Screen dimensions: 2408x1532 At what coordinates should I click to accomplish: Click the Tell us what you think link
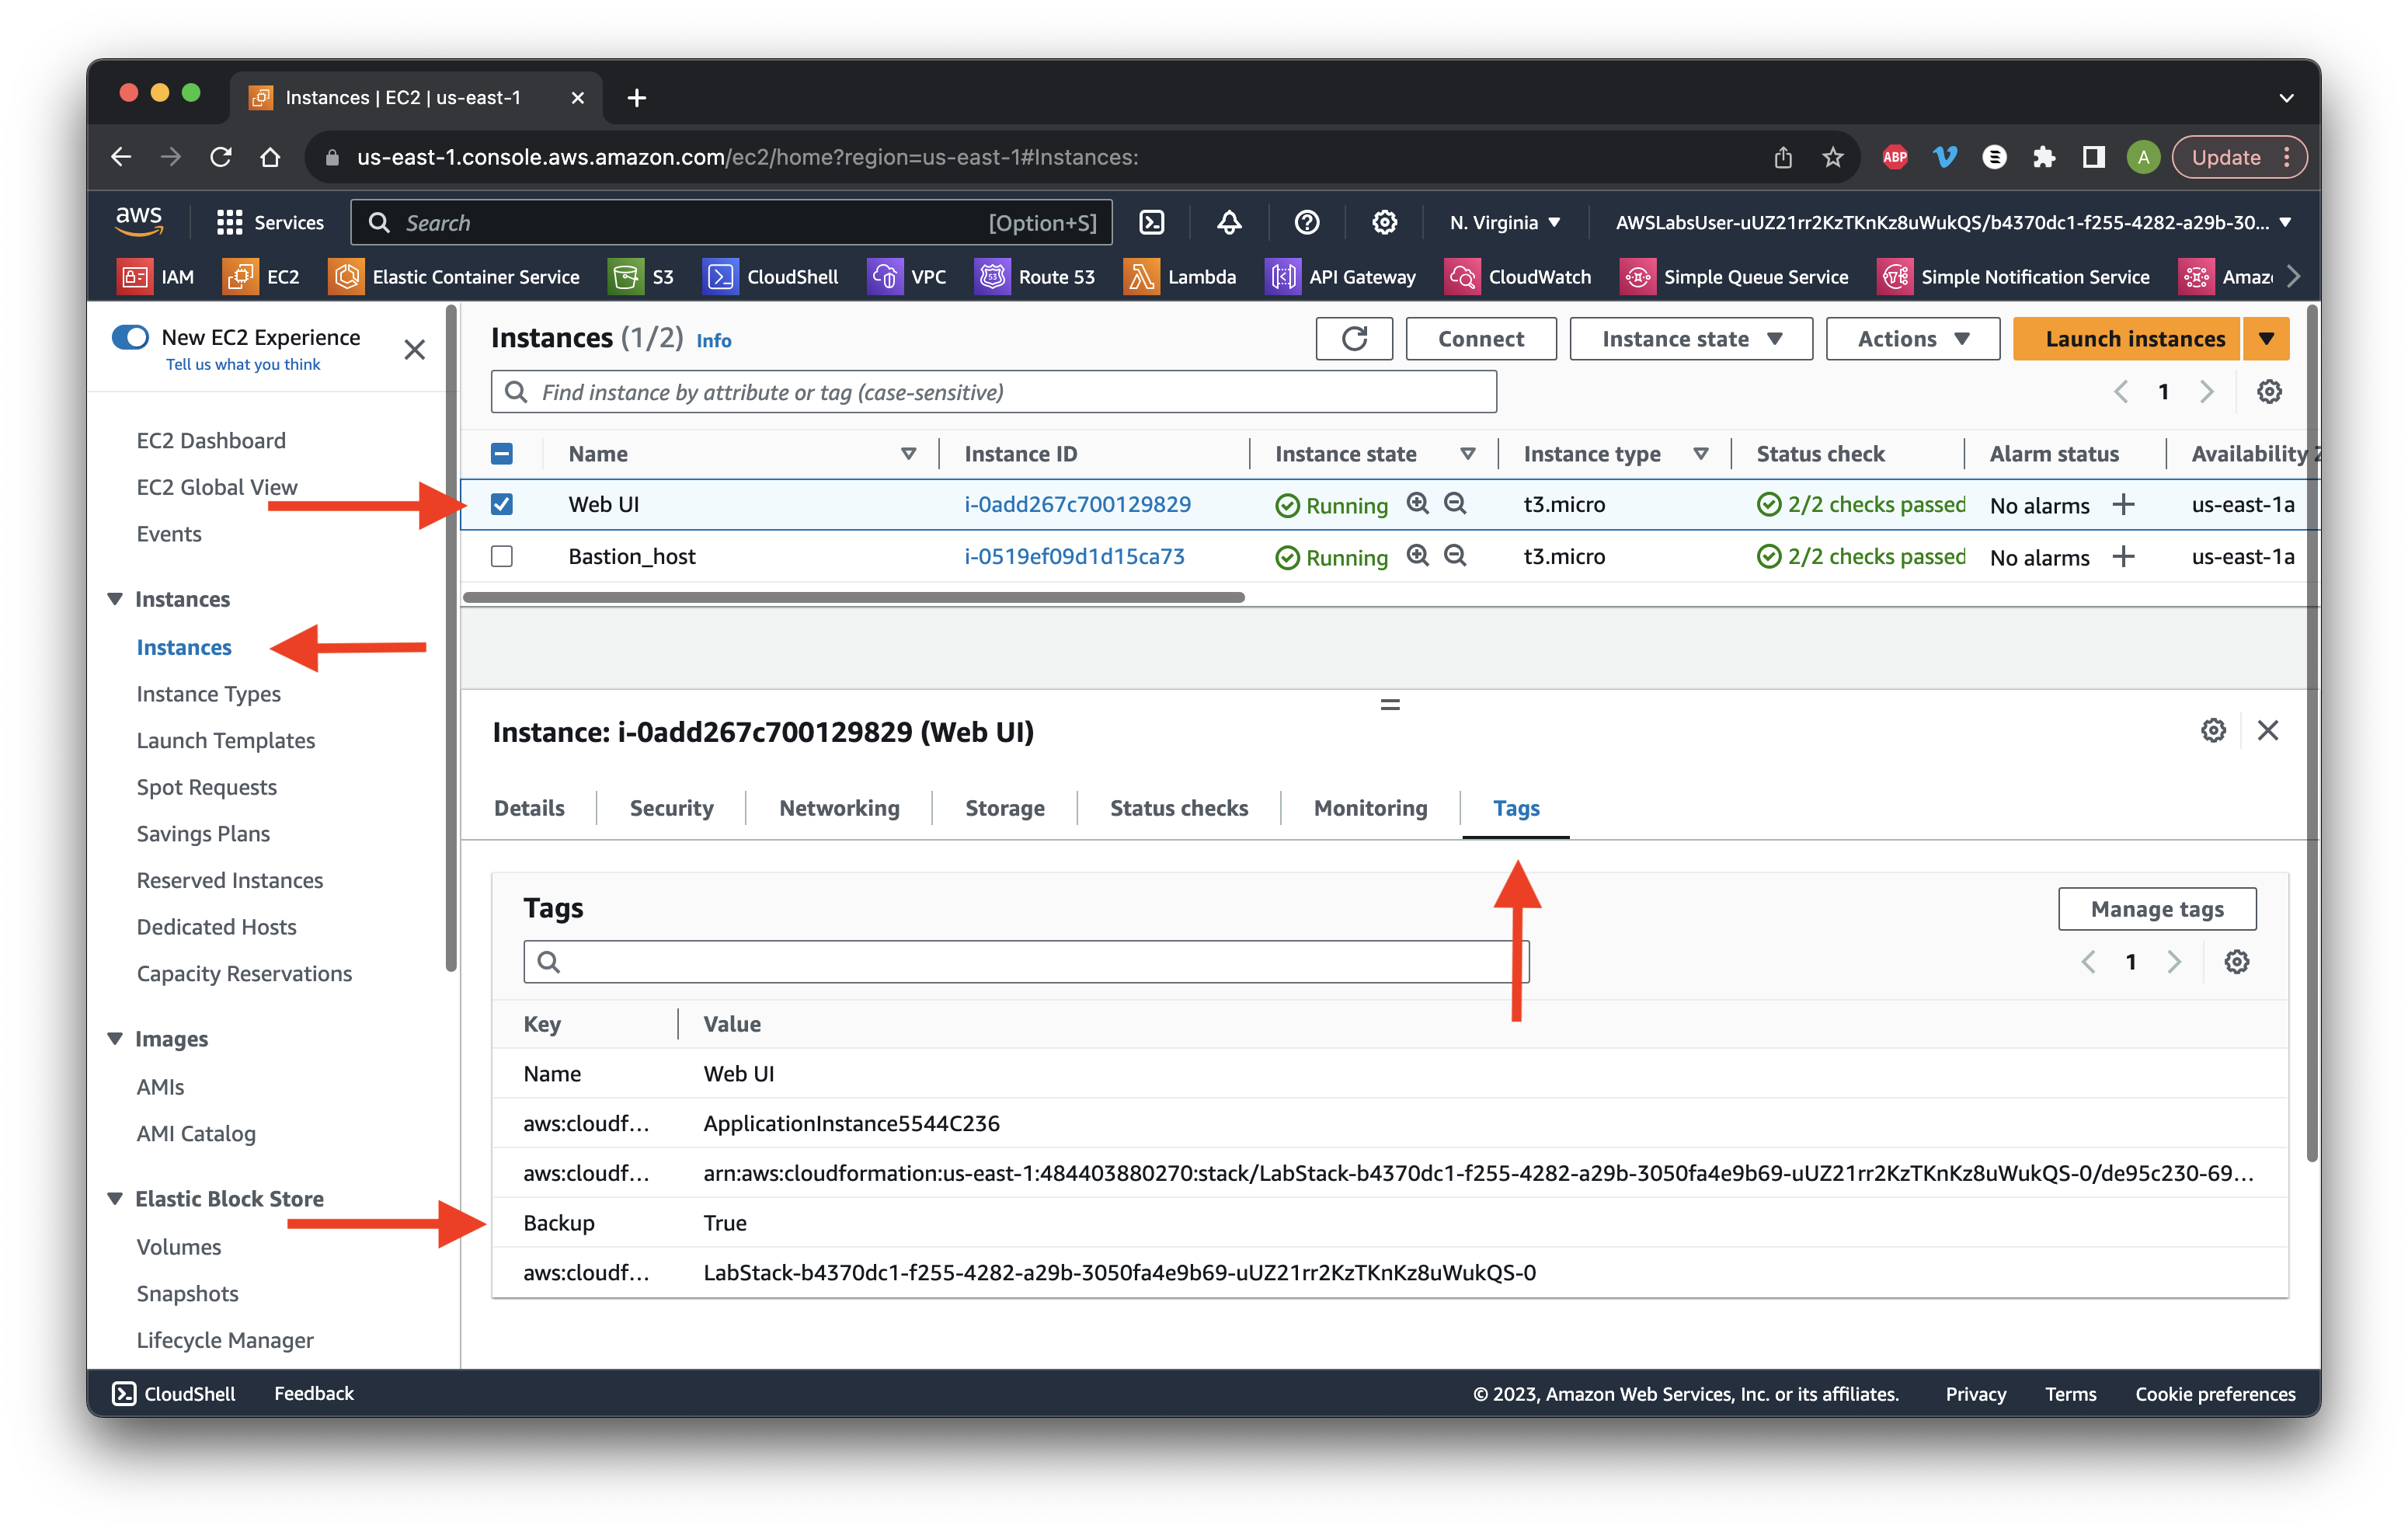(243, 365)
